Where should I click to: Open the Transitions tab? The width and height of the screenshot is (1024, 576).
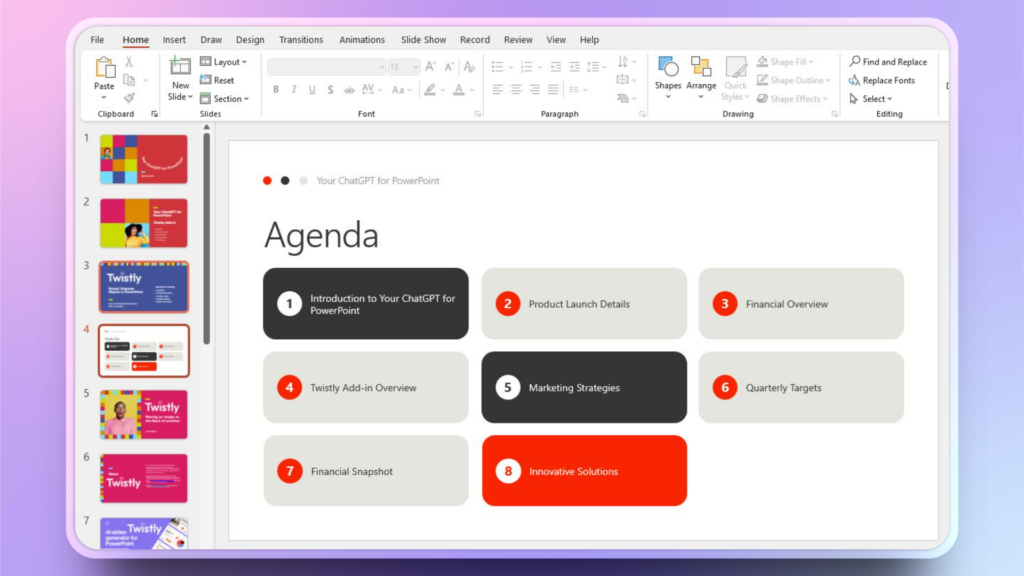301,40
